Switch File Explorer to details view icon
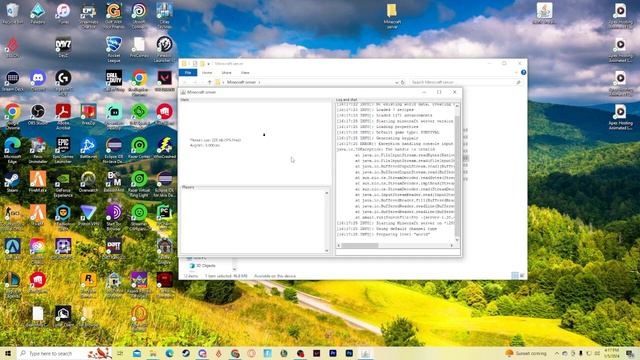Image resolution: width=640 pixels, height=360 pixels. click(515, 276)
